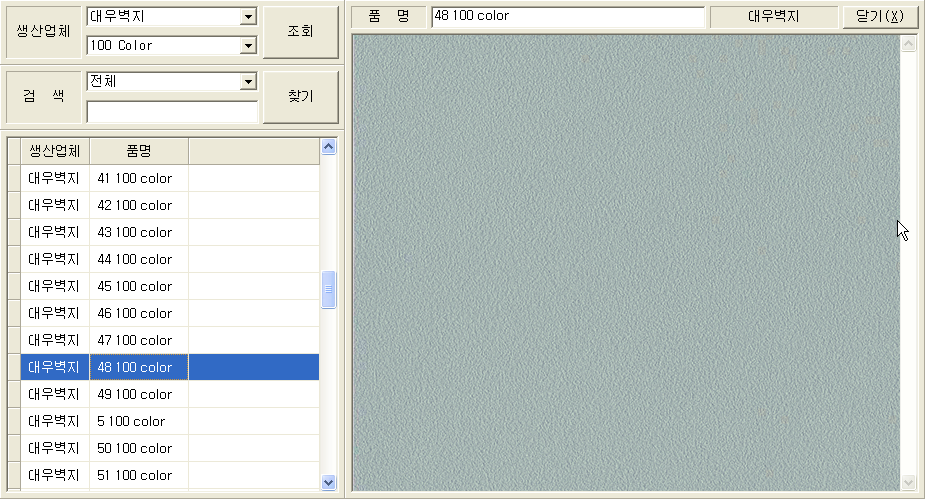
Task: Click the product list scrollbar thumb
Action: pos(329,290)
